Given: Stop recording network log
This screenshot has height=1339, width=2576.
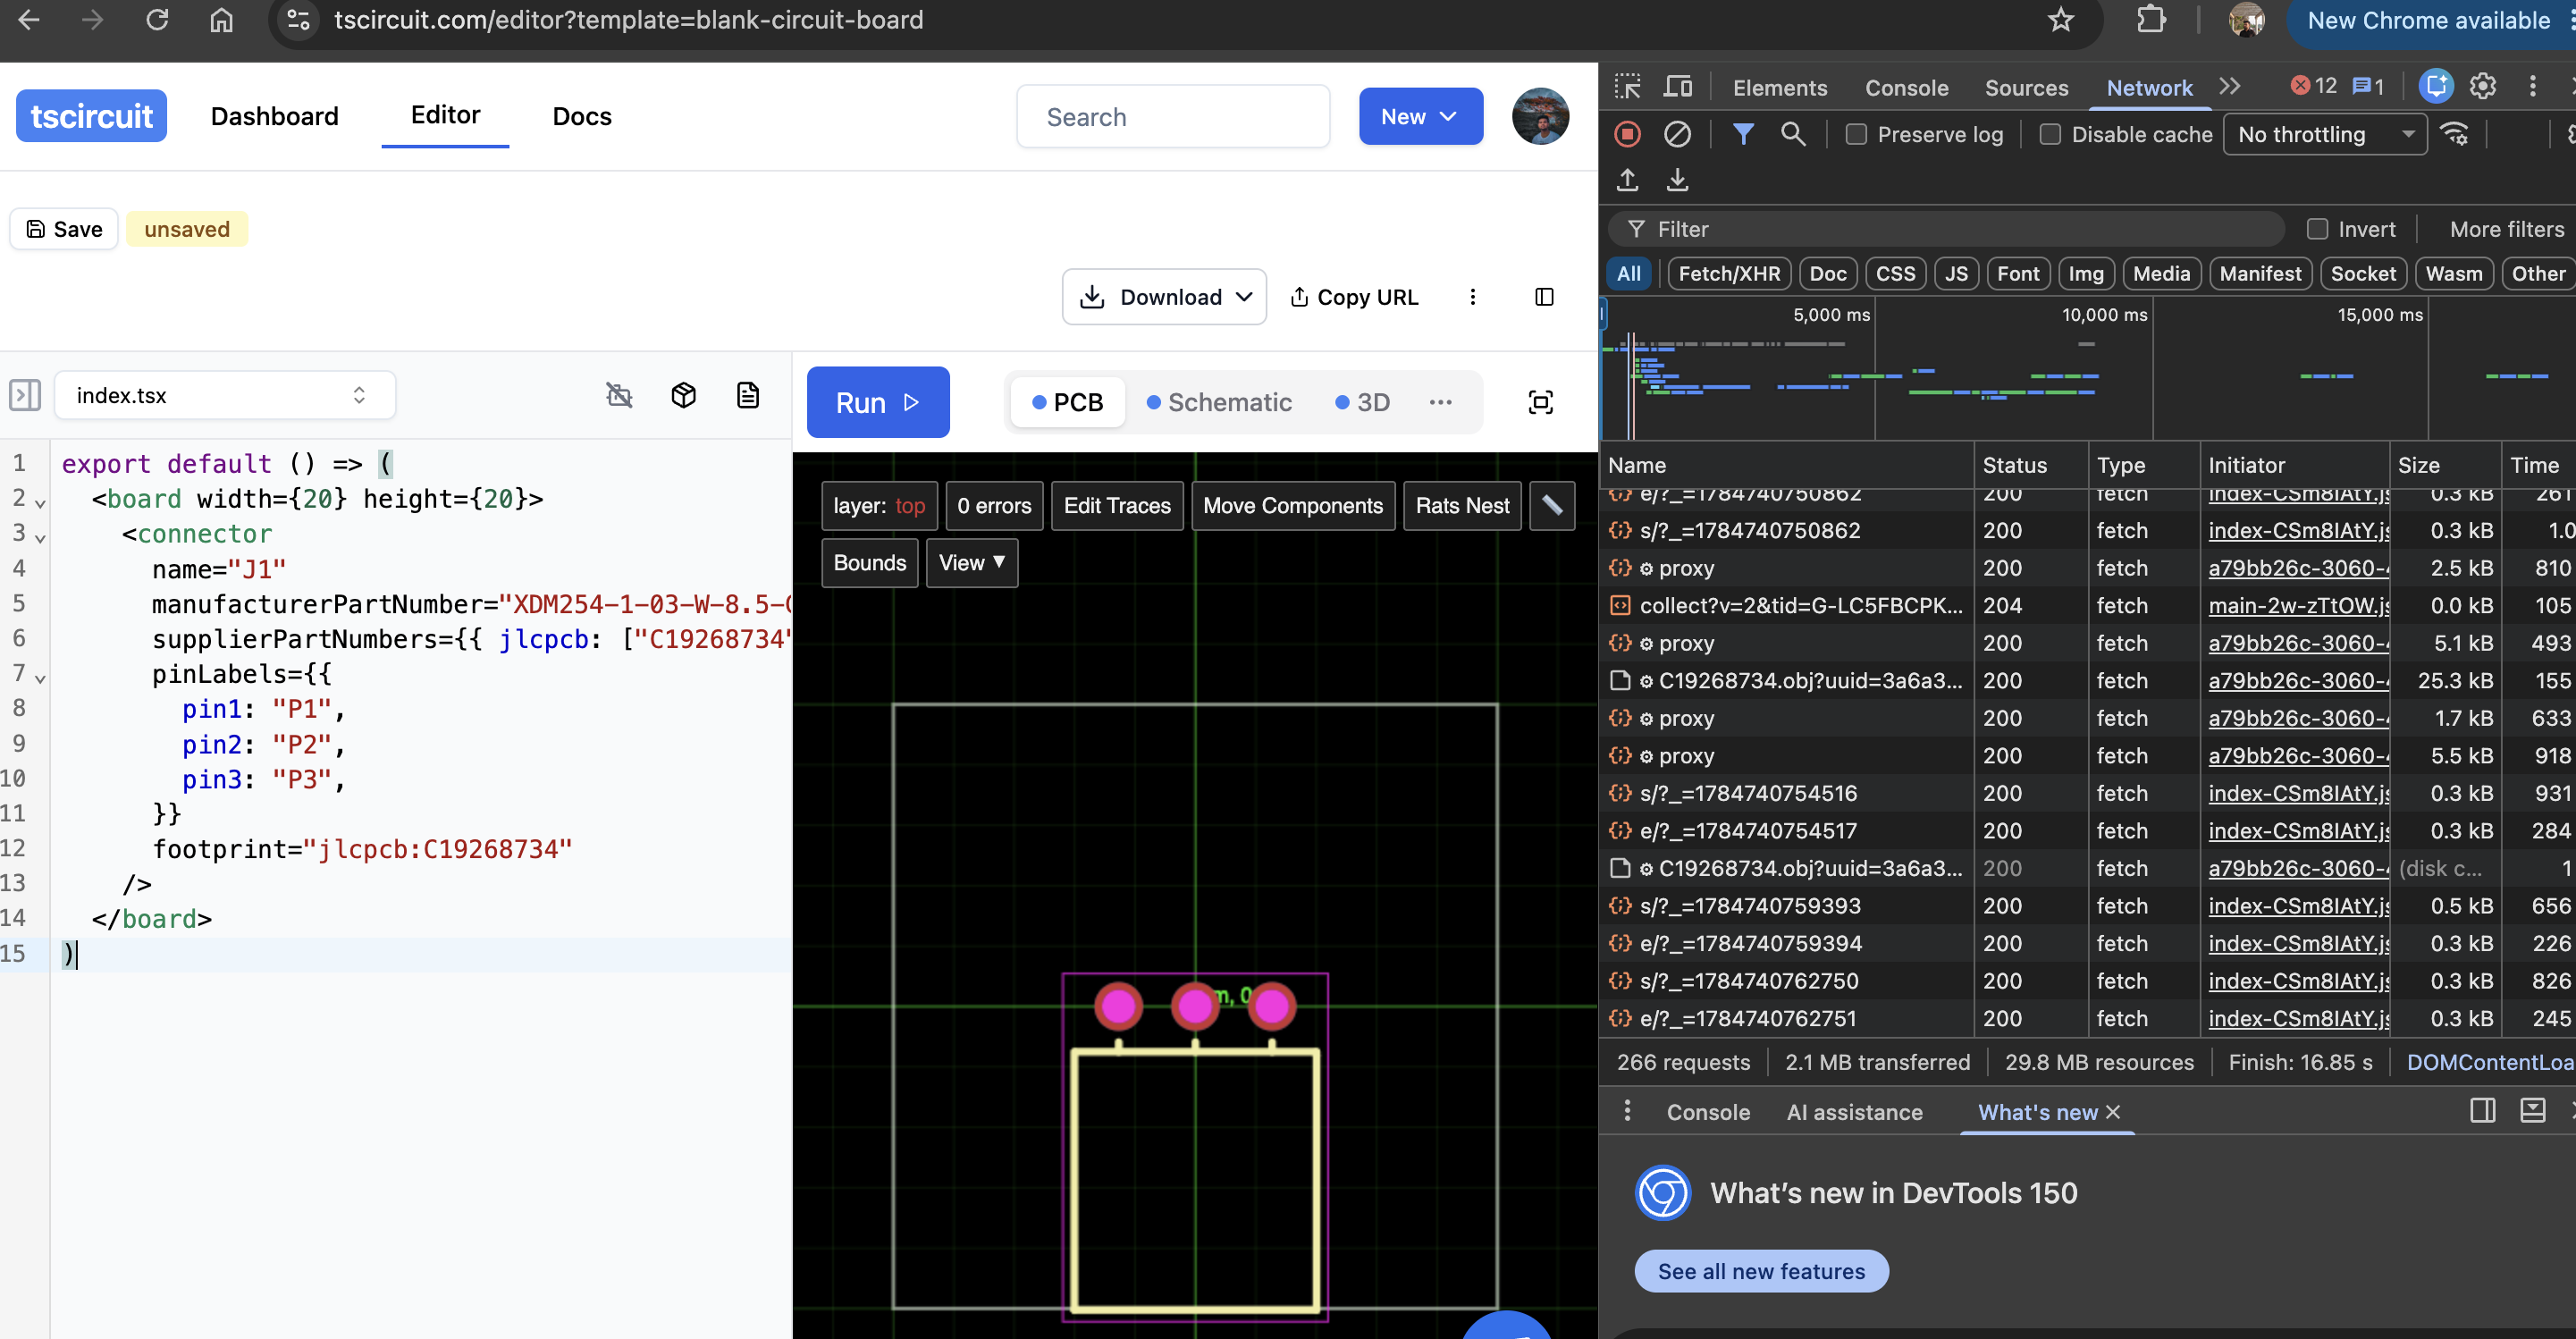Looking at the screenshot, I should pos(1627,134).
